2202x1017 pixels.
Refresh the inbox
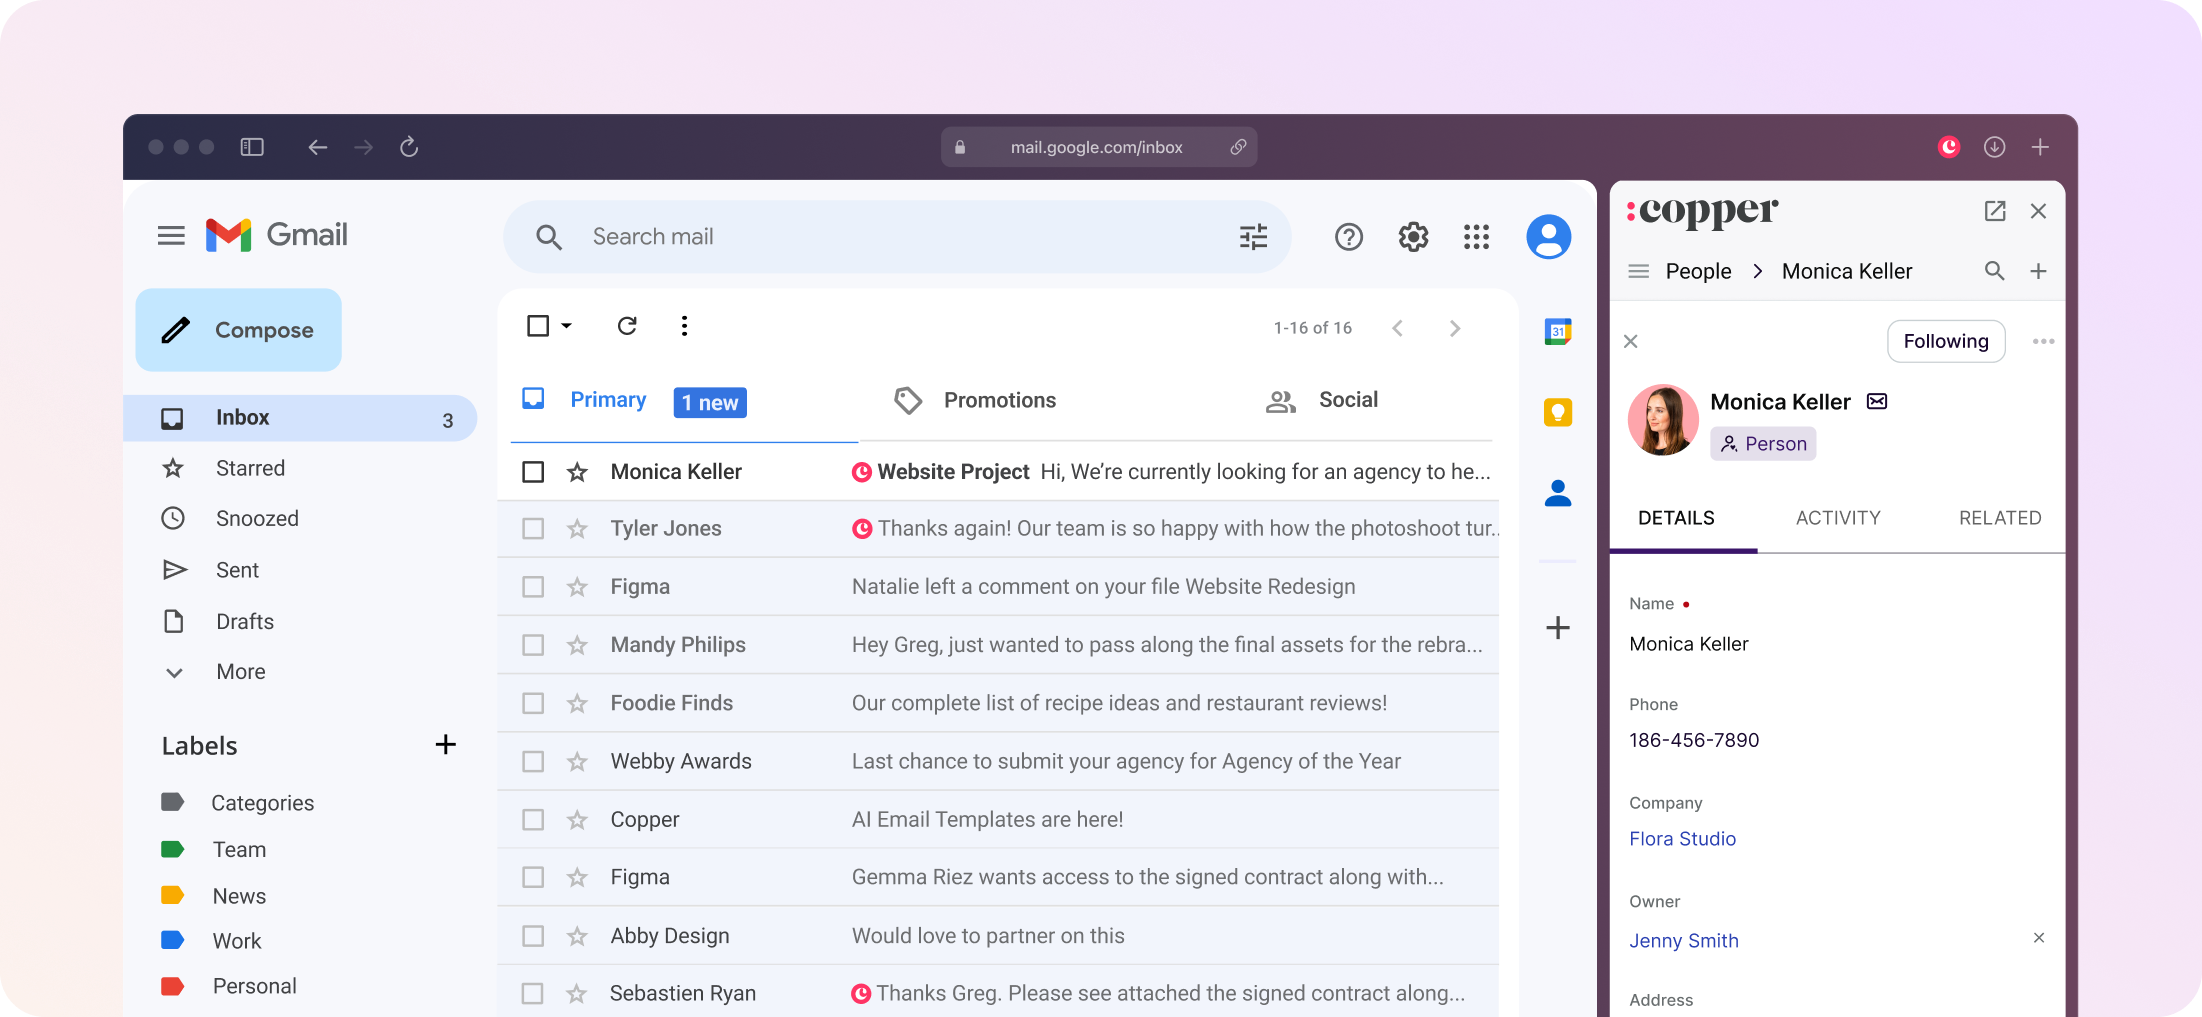[x=627, y=325]
